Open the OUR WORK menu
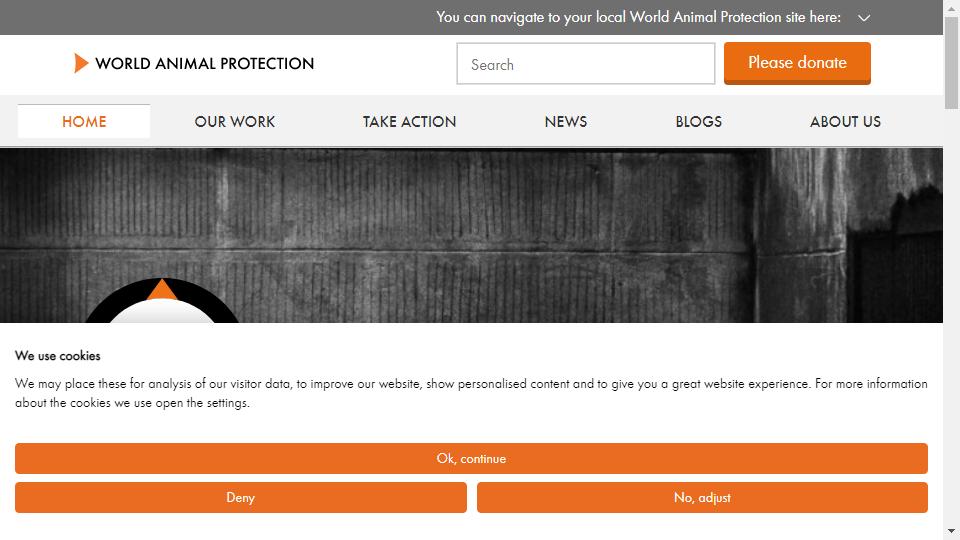 234,122
